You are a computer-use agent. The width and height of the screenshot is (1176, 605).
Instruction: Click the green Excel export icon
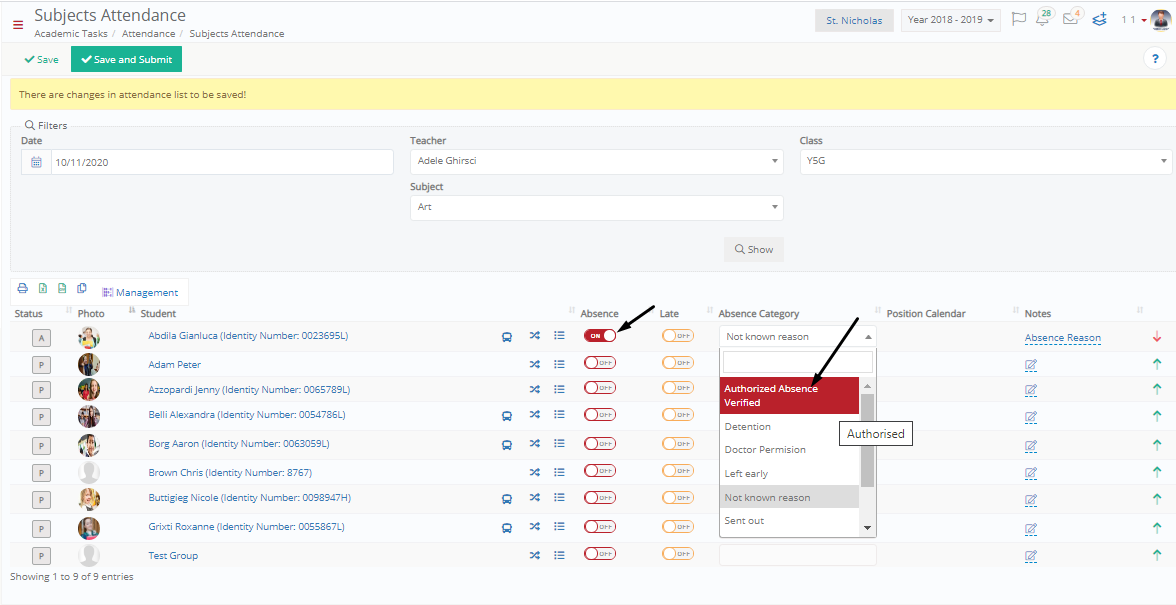tap(43, 289)
